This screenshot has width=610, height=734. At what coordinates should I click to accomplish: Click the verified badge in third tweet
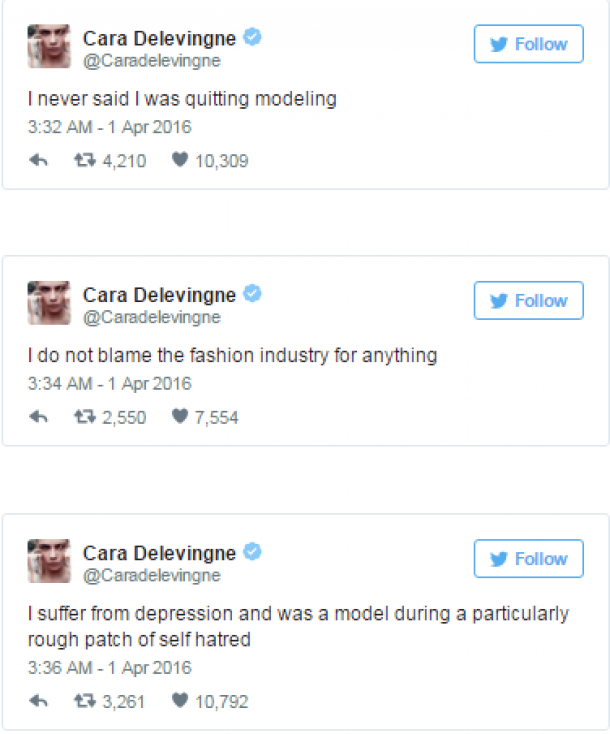point(254,552)
